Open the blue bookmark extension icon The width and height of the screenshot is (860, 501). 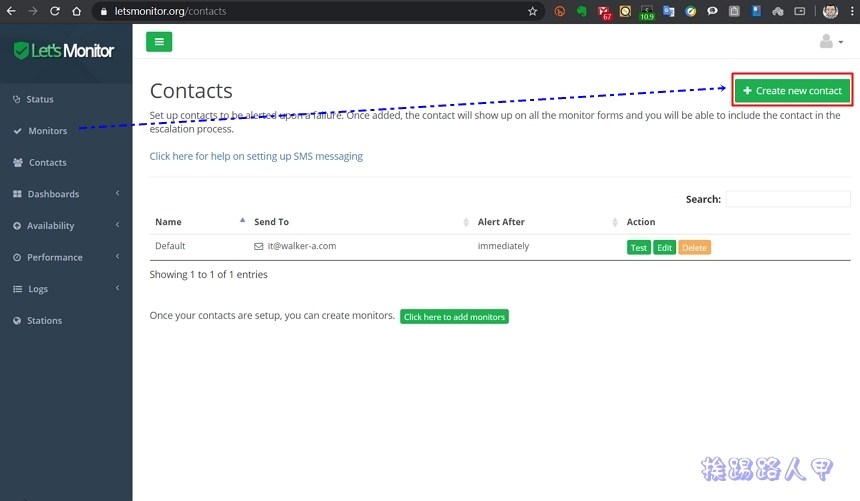(756, 11)
